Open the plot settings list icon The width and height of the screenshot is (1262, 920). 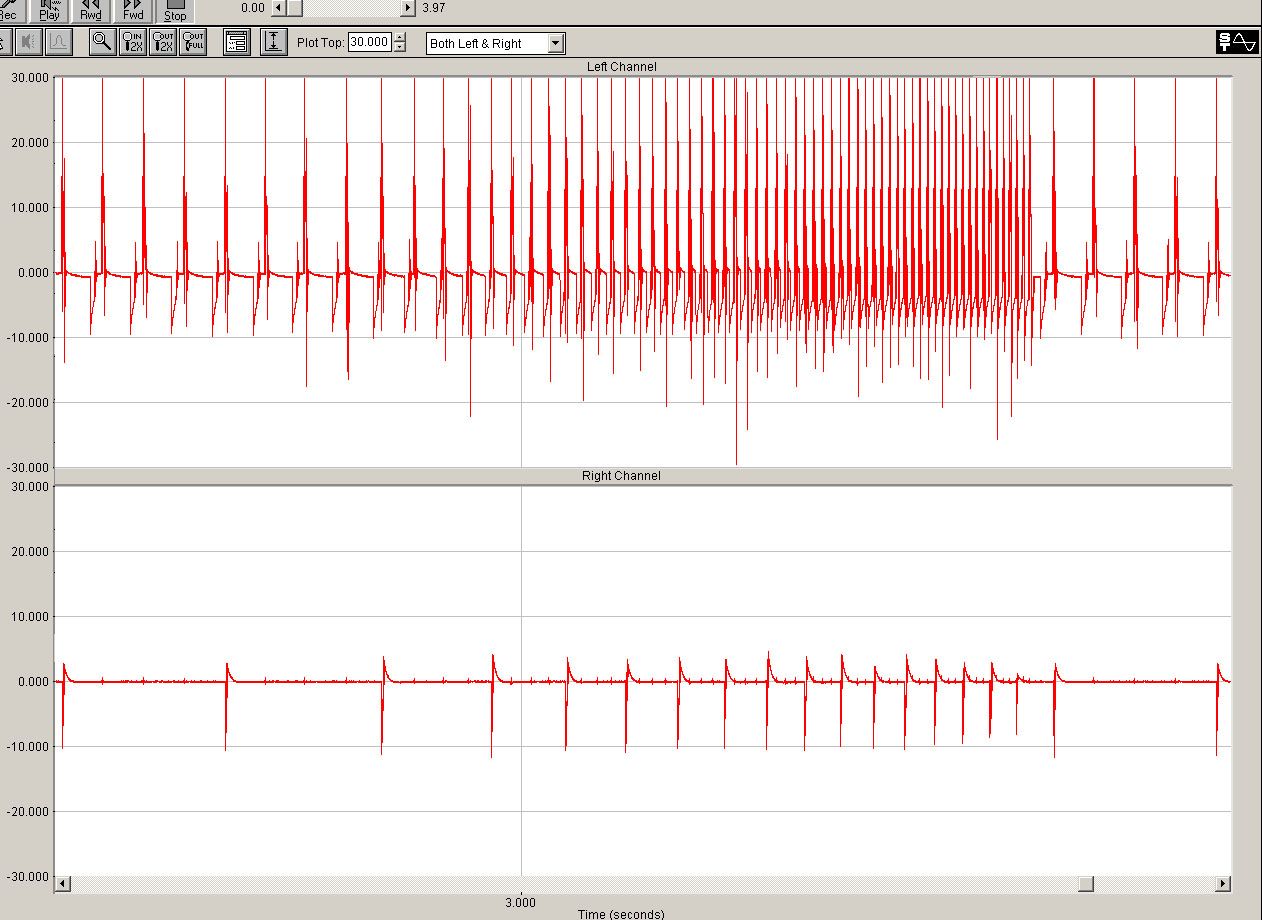pyautogui.click(x=236, y=42)
